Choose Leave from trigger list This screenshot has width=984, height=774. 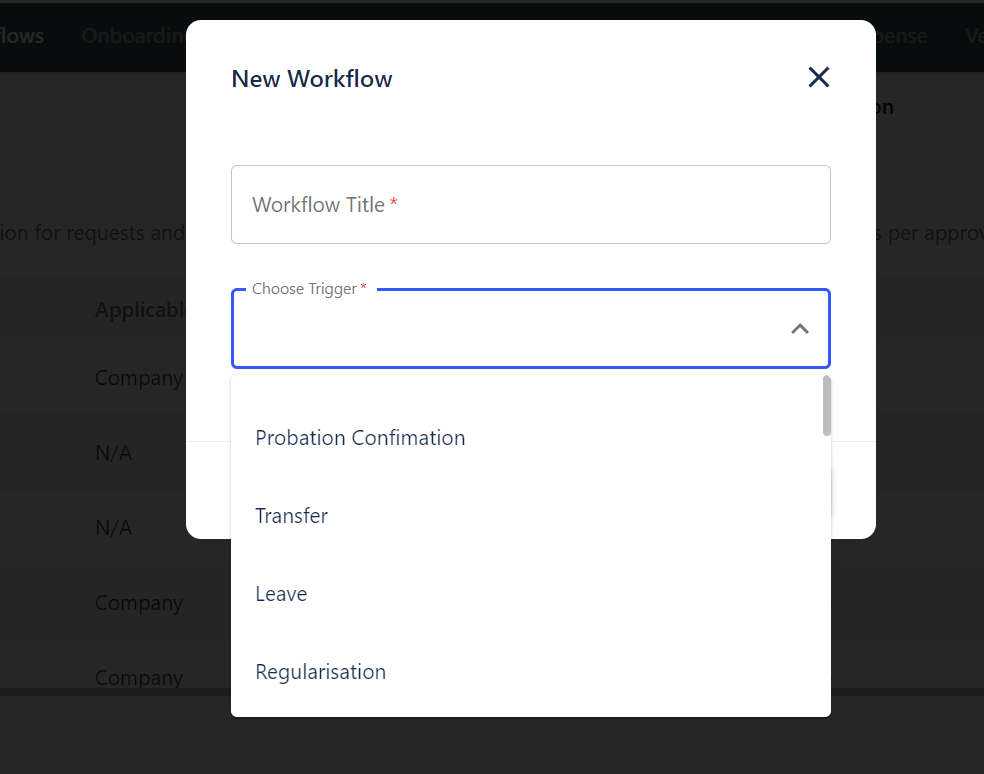pos(531,594)
